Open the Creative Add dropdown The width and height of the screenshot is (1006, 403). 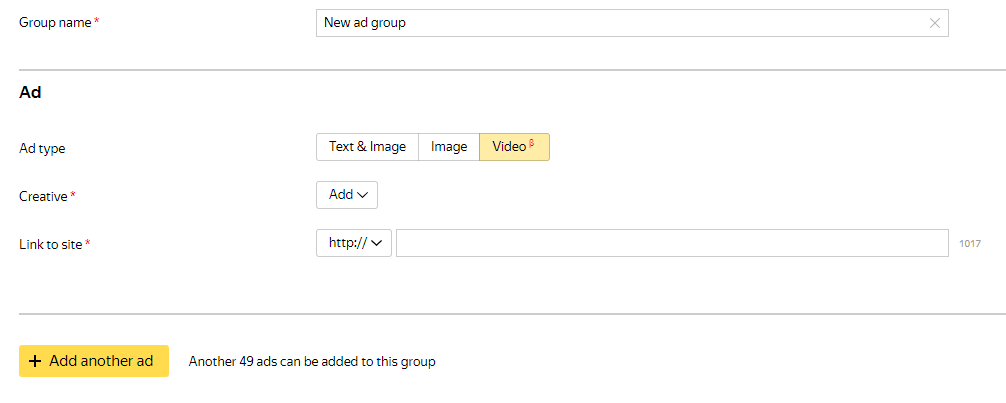click(x=346, y=195)
